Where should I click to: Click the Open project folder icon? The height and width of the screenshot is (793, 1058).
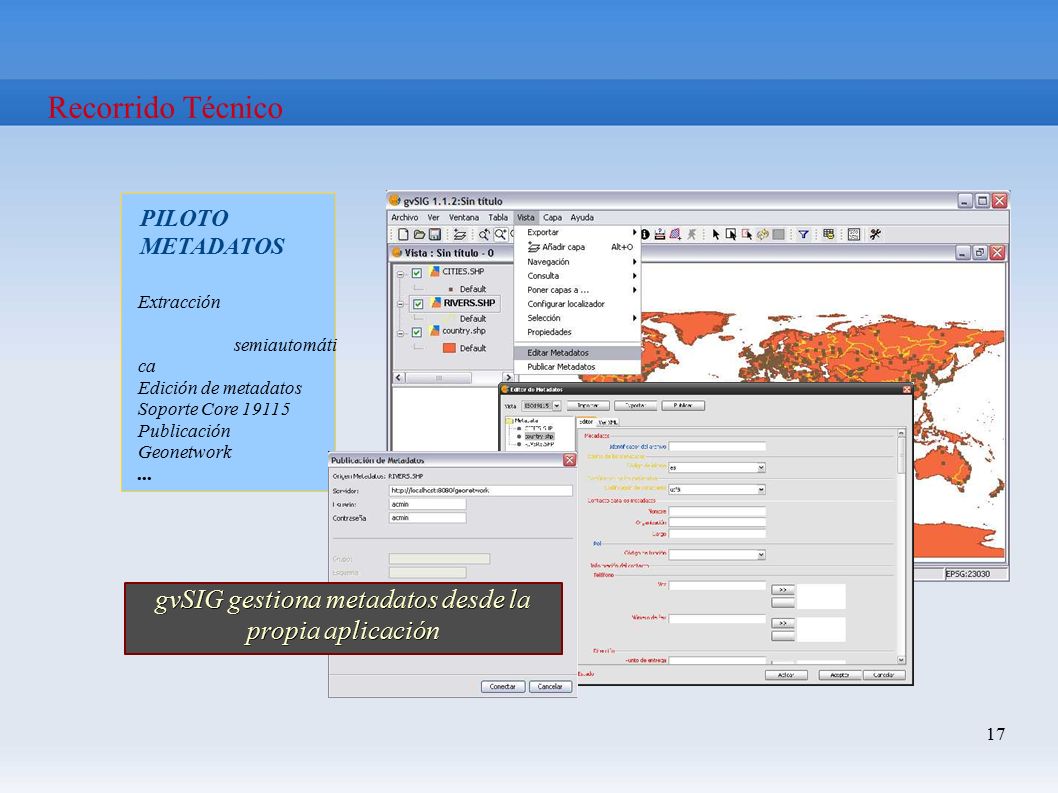pyautogui.click(x=419, y=234)
